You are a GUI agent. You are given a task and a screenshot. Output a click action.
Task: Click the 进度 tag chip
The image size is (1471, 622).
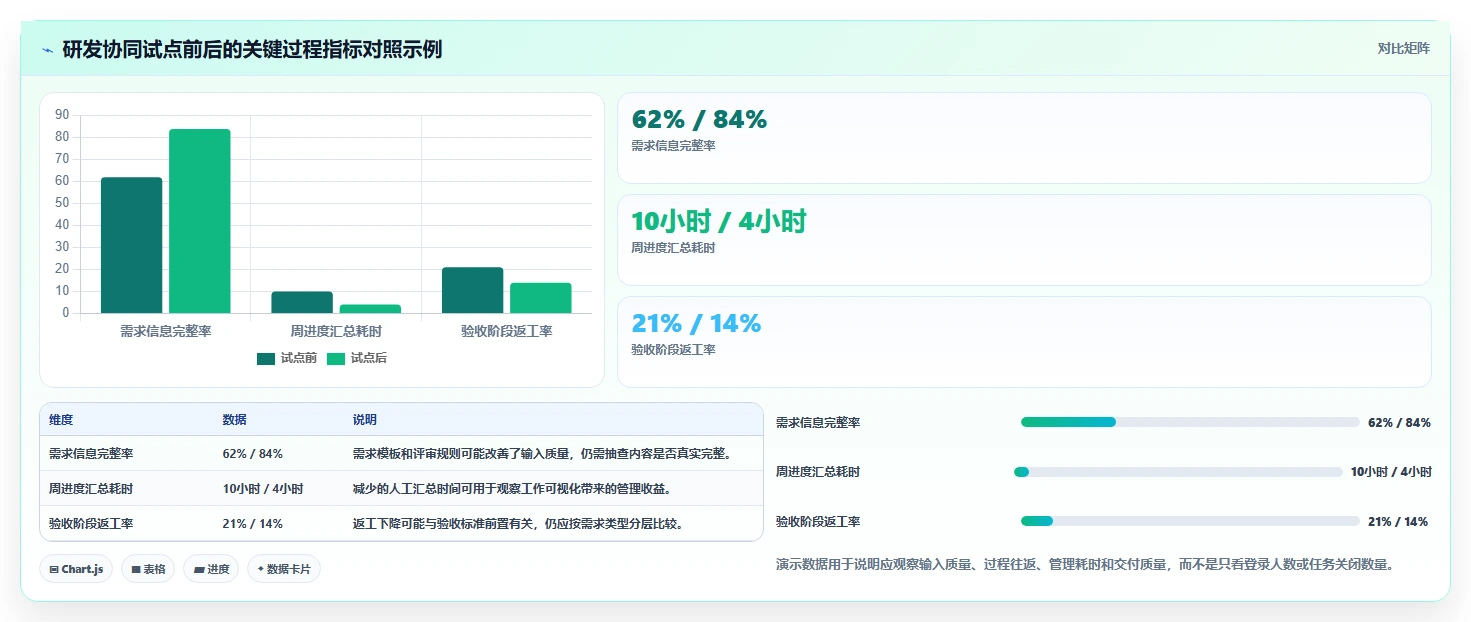coord(211,569)
